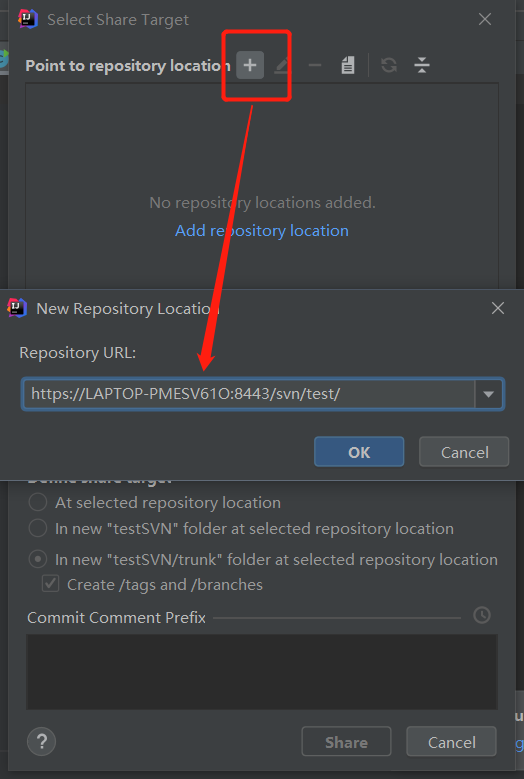The image size is (524, 779).
Task: Close the New Repository Location dialog
Action: pyautogui.click(x=498, y=308)
